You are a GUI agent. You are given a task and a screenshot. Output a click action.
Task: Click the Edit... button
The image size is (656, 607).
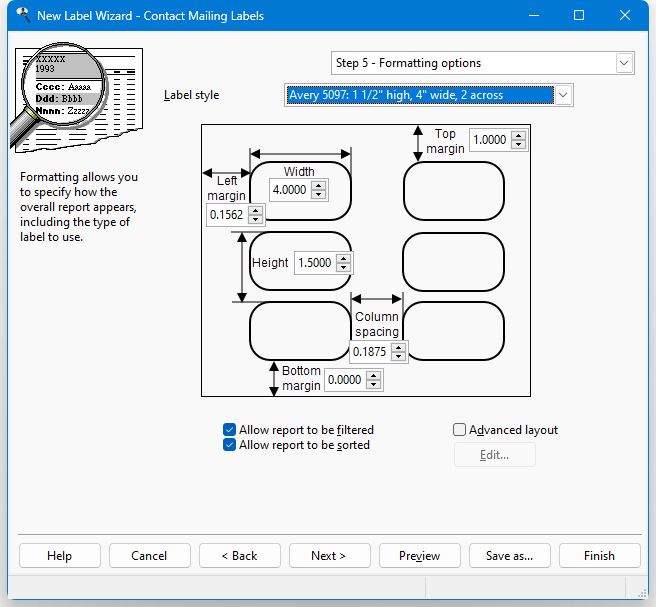[495, 455]
